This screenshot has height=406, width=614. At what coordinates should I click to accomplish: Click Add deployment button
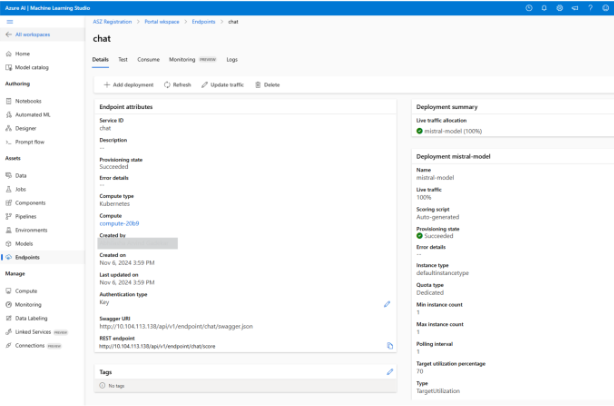128,85
